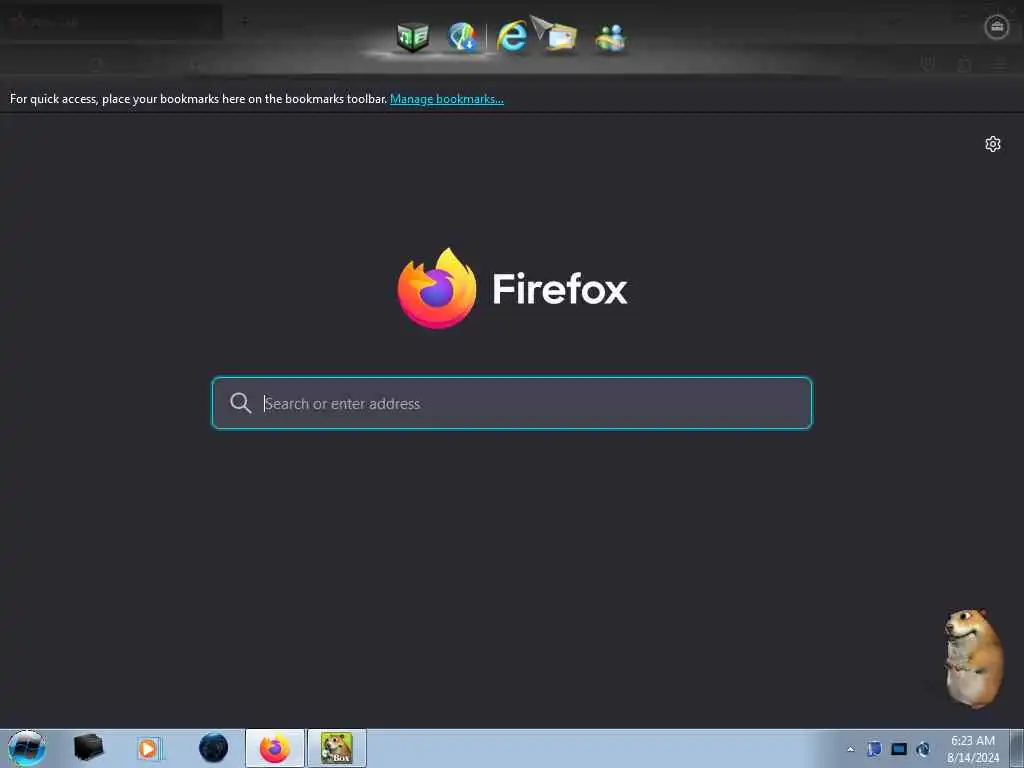1024x768 pixels.
Task: Click the bookmarks toolbar hint text
Action: pos(199,99)
